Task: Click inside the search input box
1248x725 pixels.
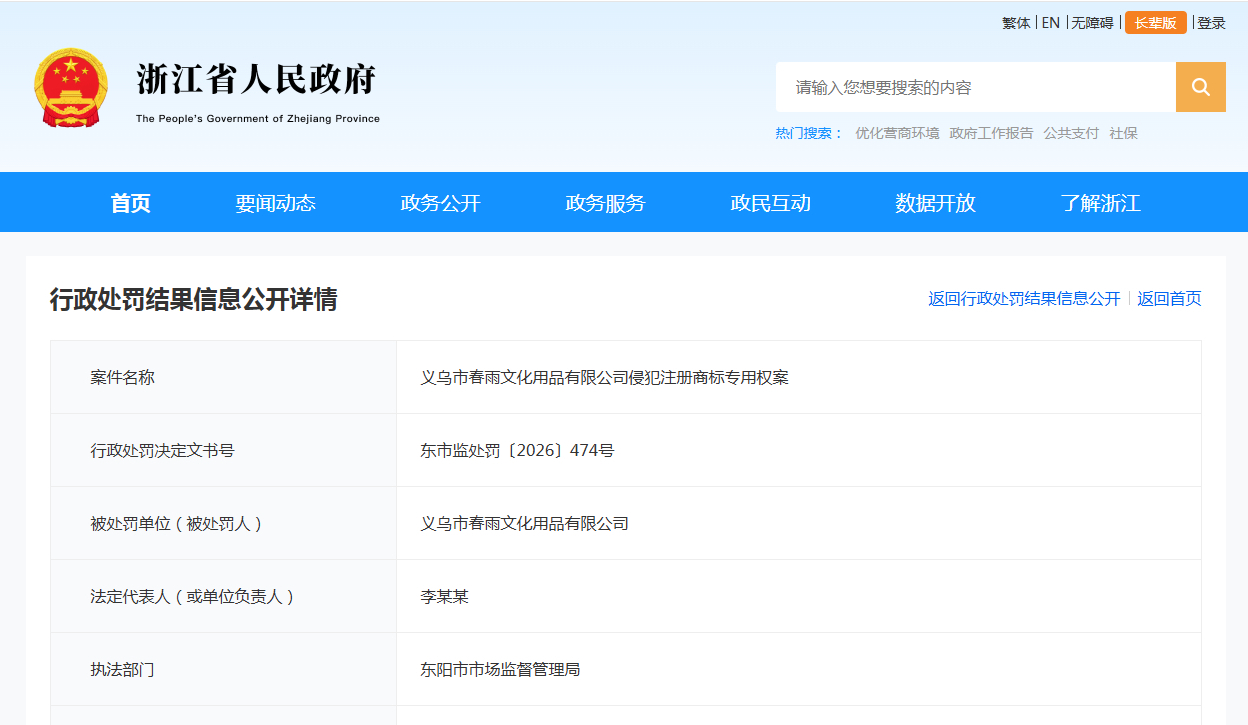Action: (975, 87)
